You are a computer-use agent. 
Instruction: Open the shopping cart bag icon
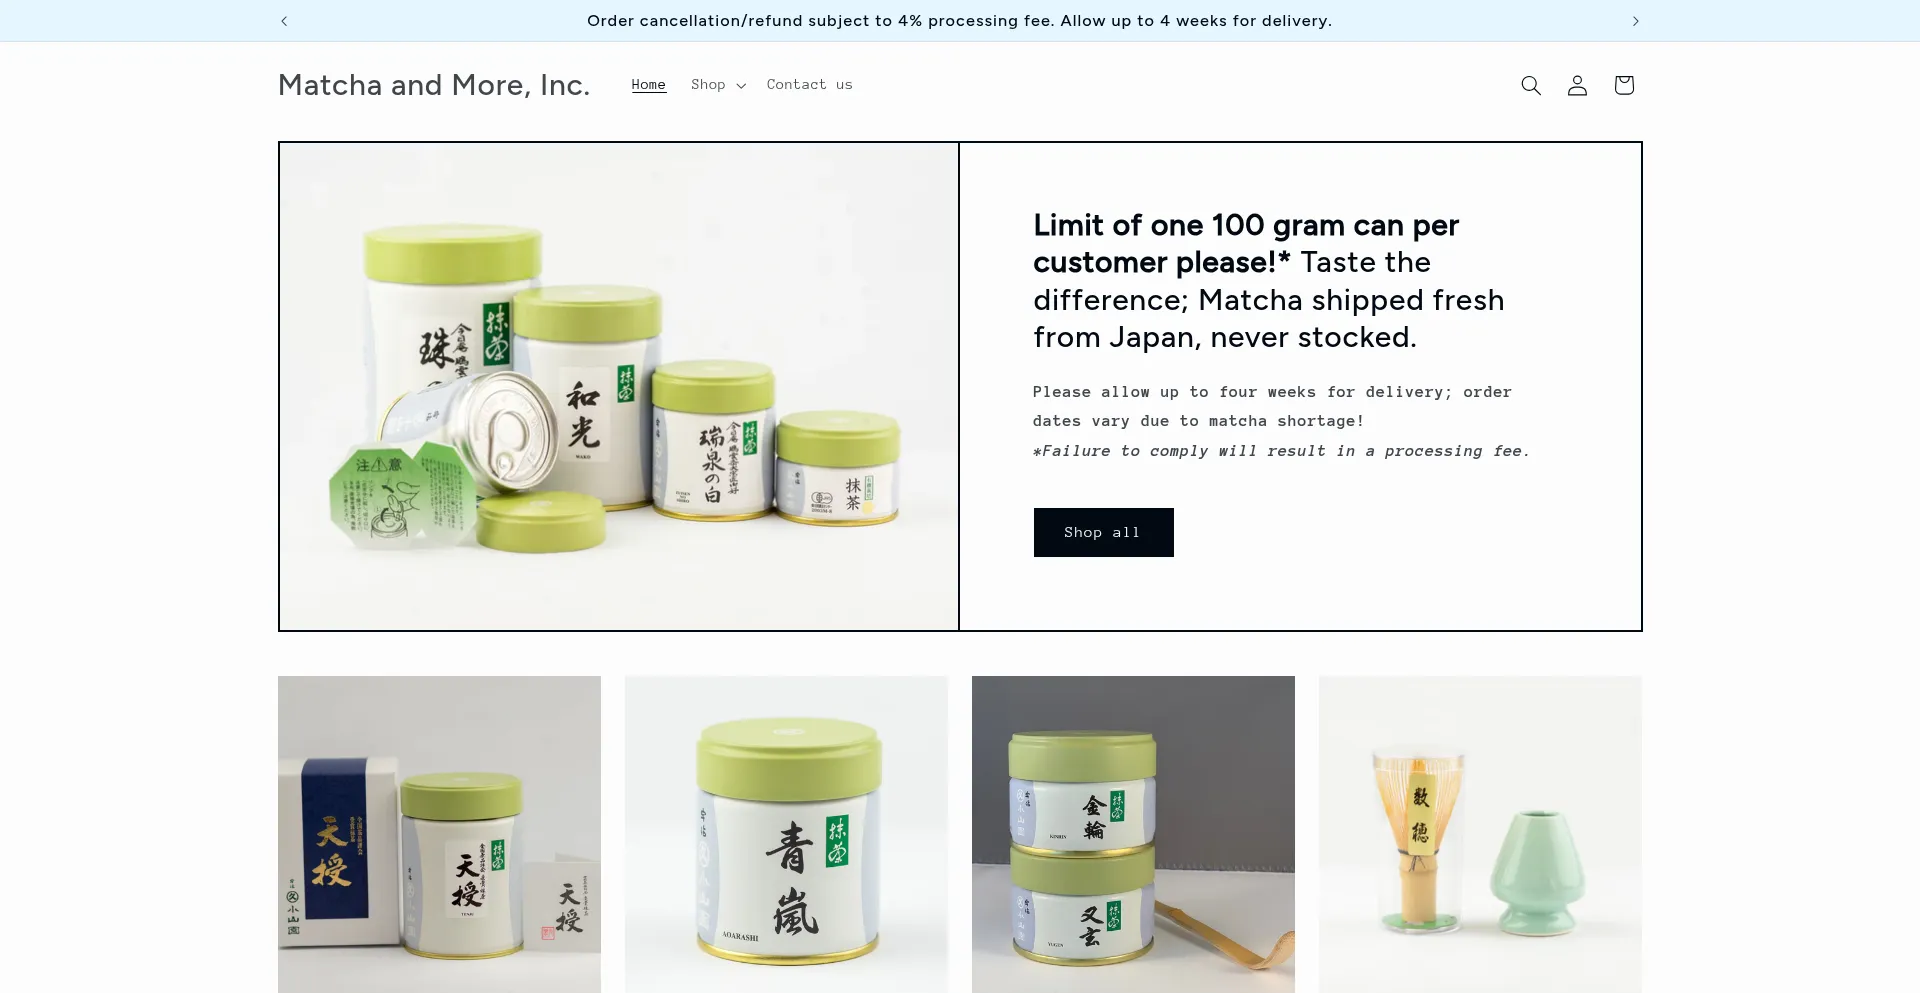pyautogui.click(x=1624, y=85)
